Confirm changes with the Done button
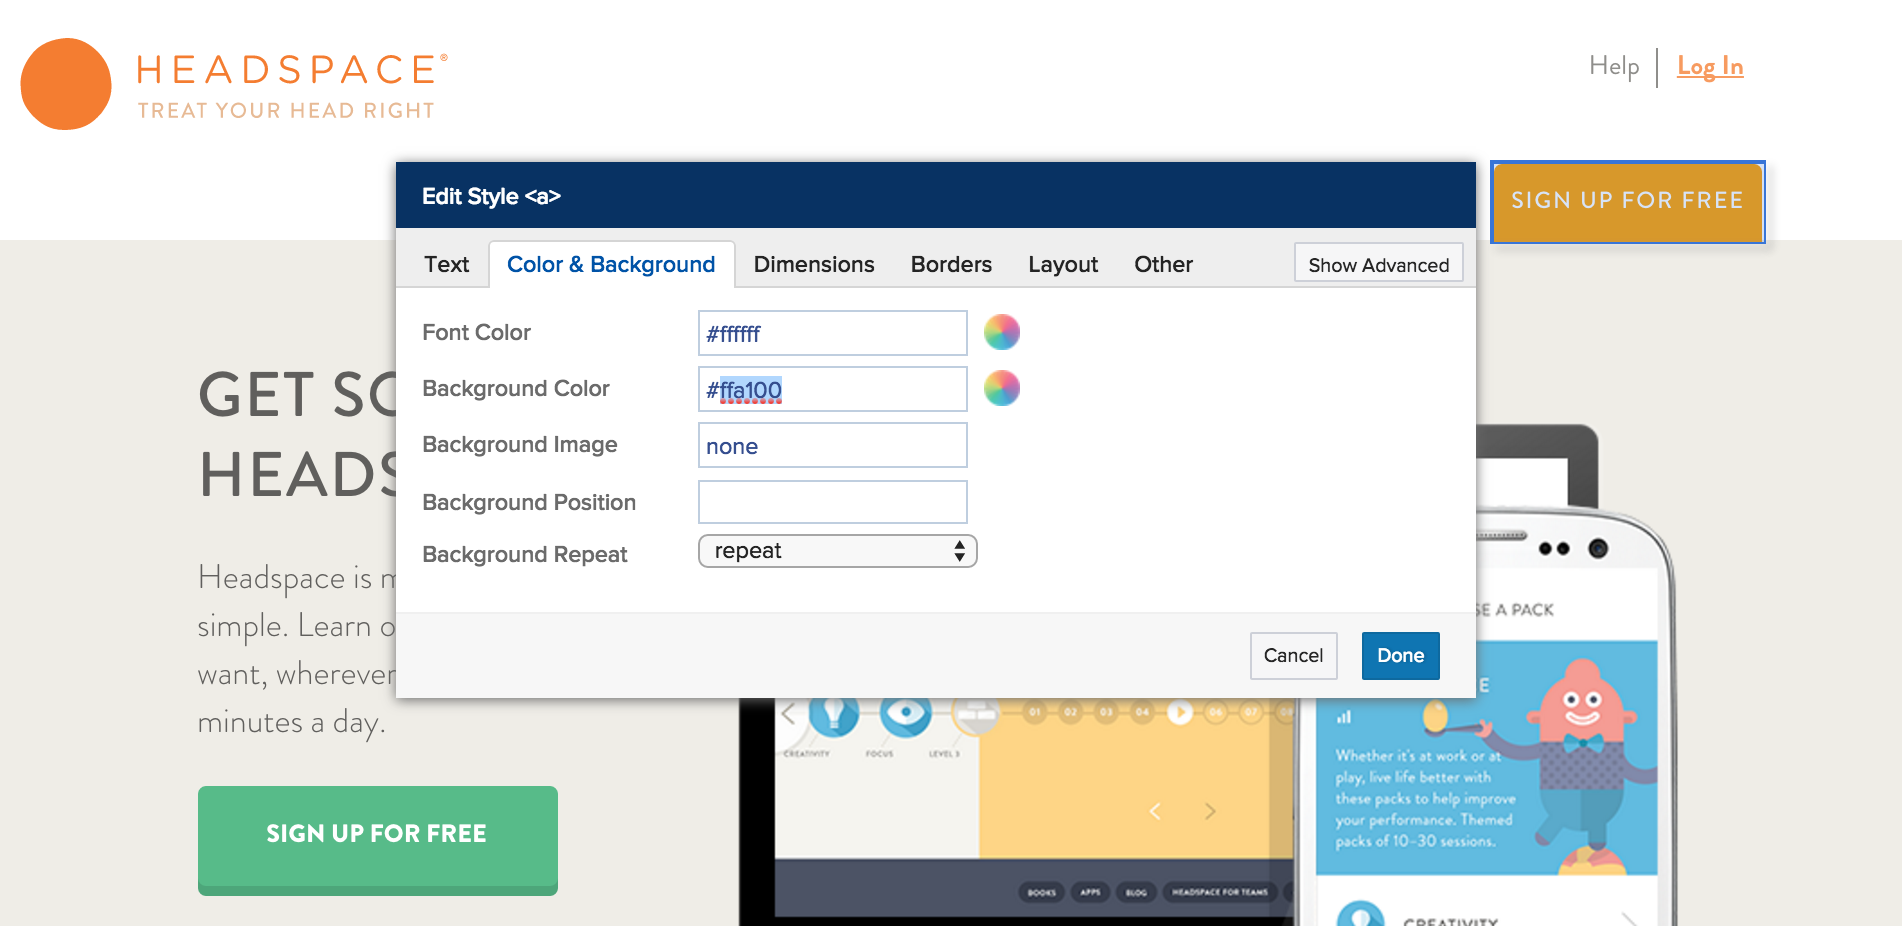Image resolution: width=1902 pixels, height=926 pixels. coord(1400,656)
